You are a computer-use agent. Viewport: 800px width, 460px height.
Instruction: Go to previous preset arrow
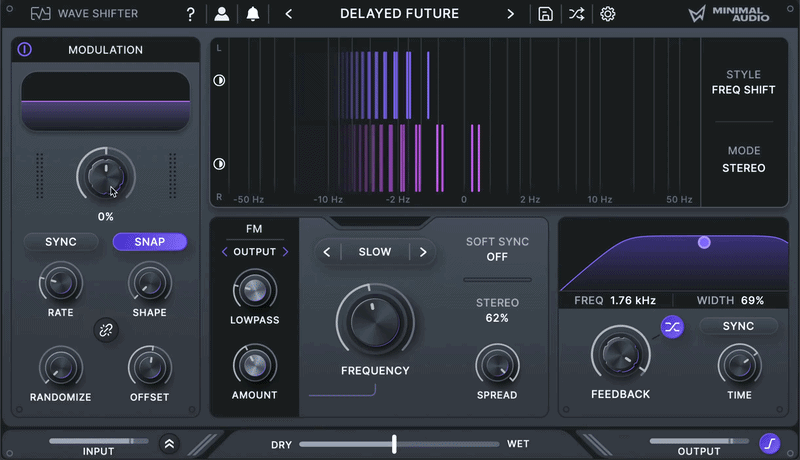coord(289,14)
